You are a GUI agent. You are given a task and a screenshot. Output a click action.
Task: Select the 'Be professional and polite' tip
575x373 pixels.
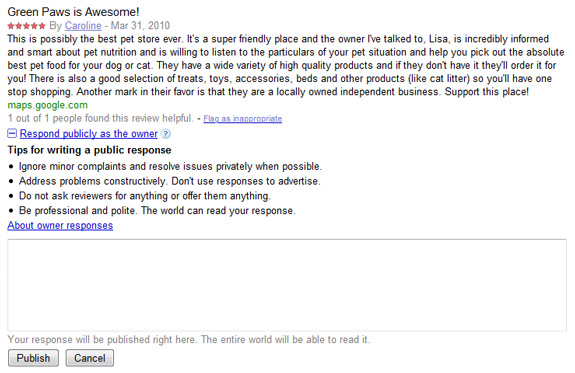point(157,211)
